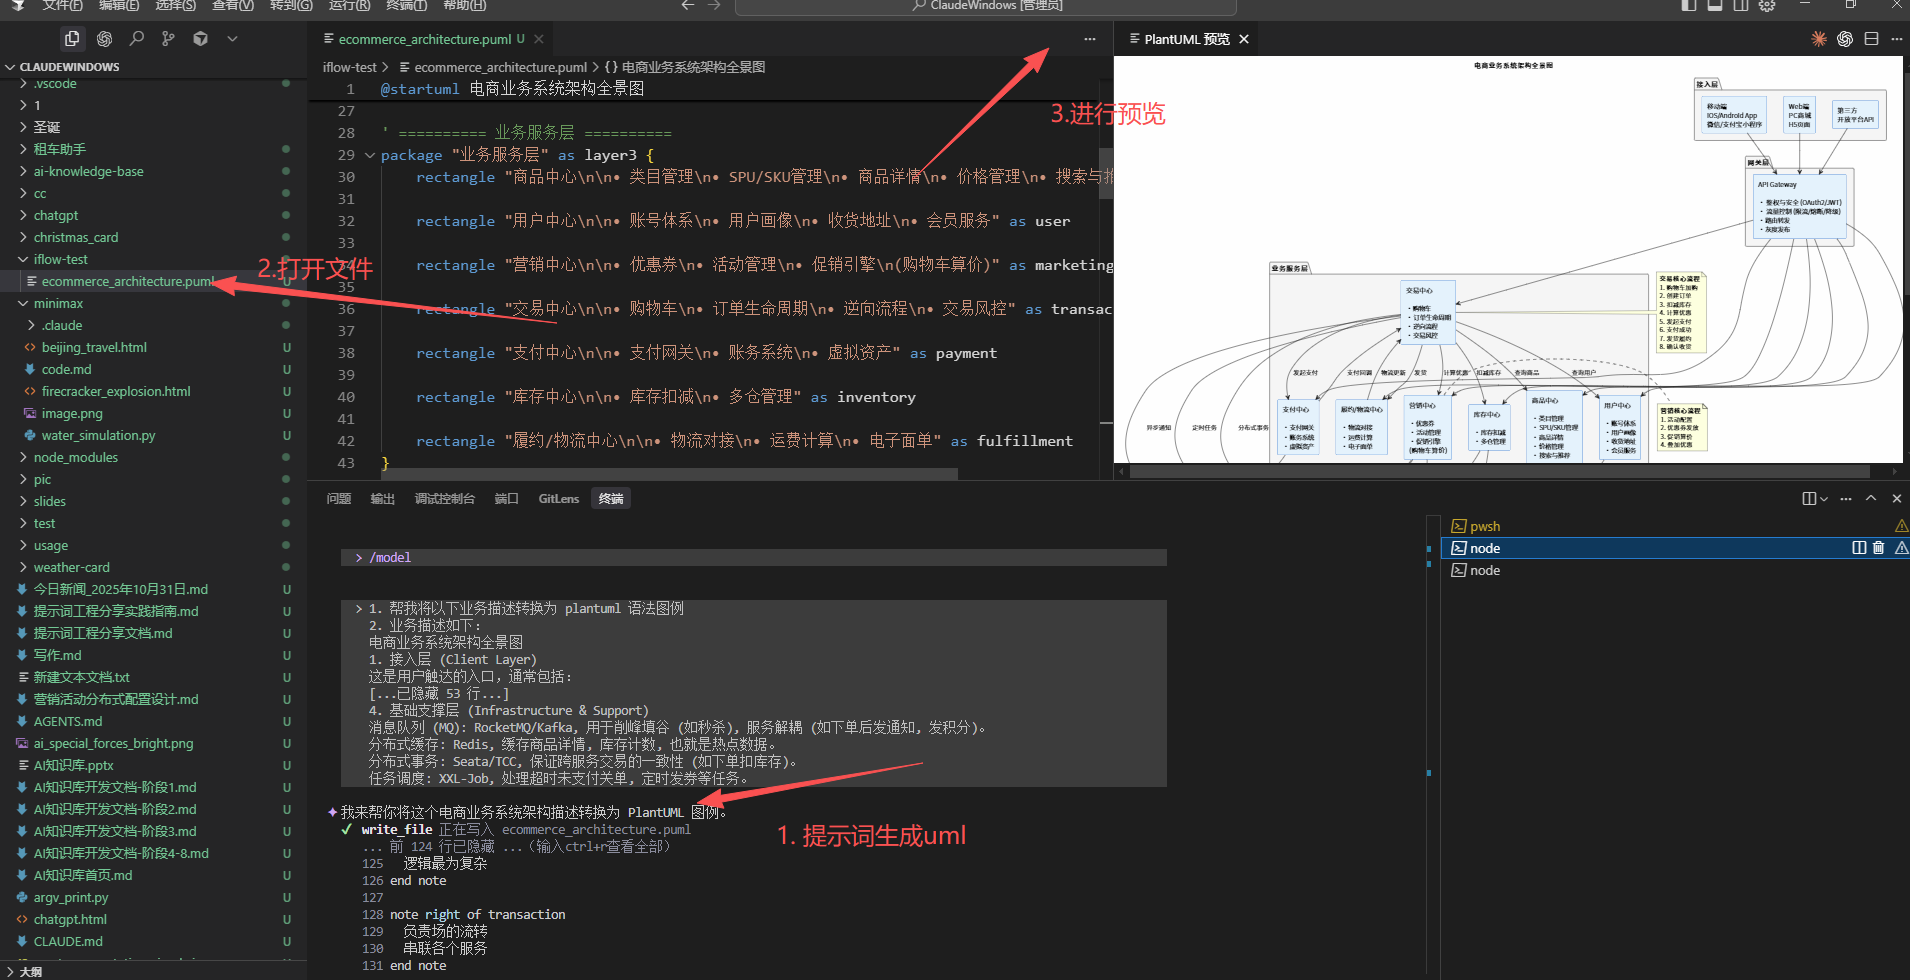This screenshot has height=980, width=1910.
Task: Toggle the bottom panel layout button
Action: [x=1715, y=6]
